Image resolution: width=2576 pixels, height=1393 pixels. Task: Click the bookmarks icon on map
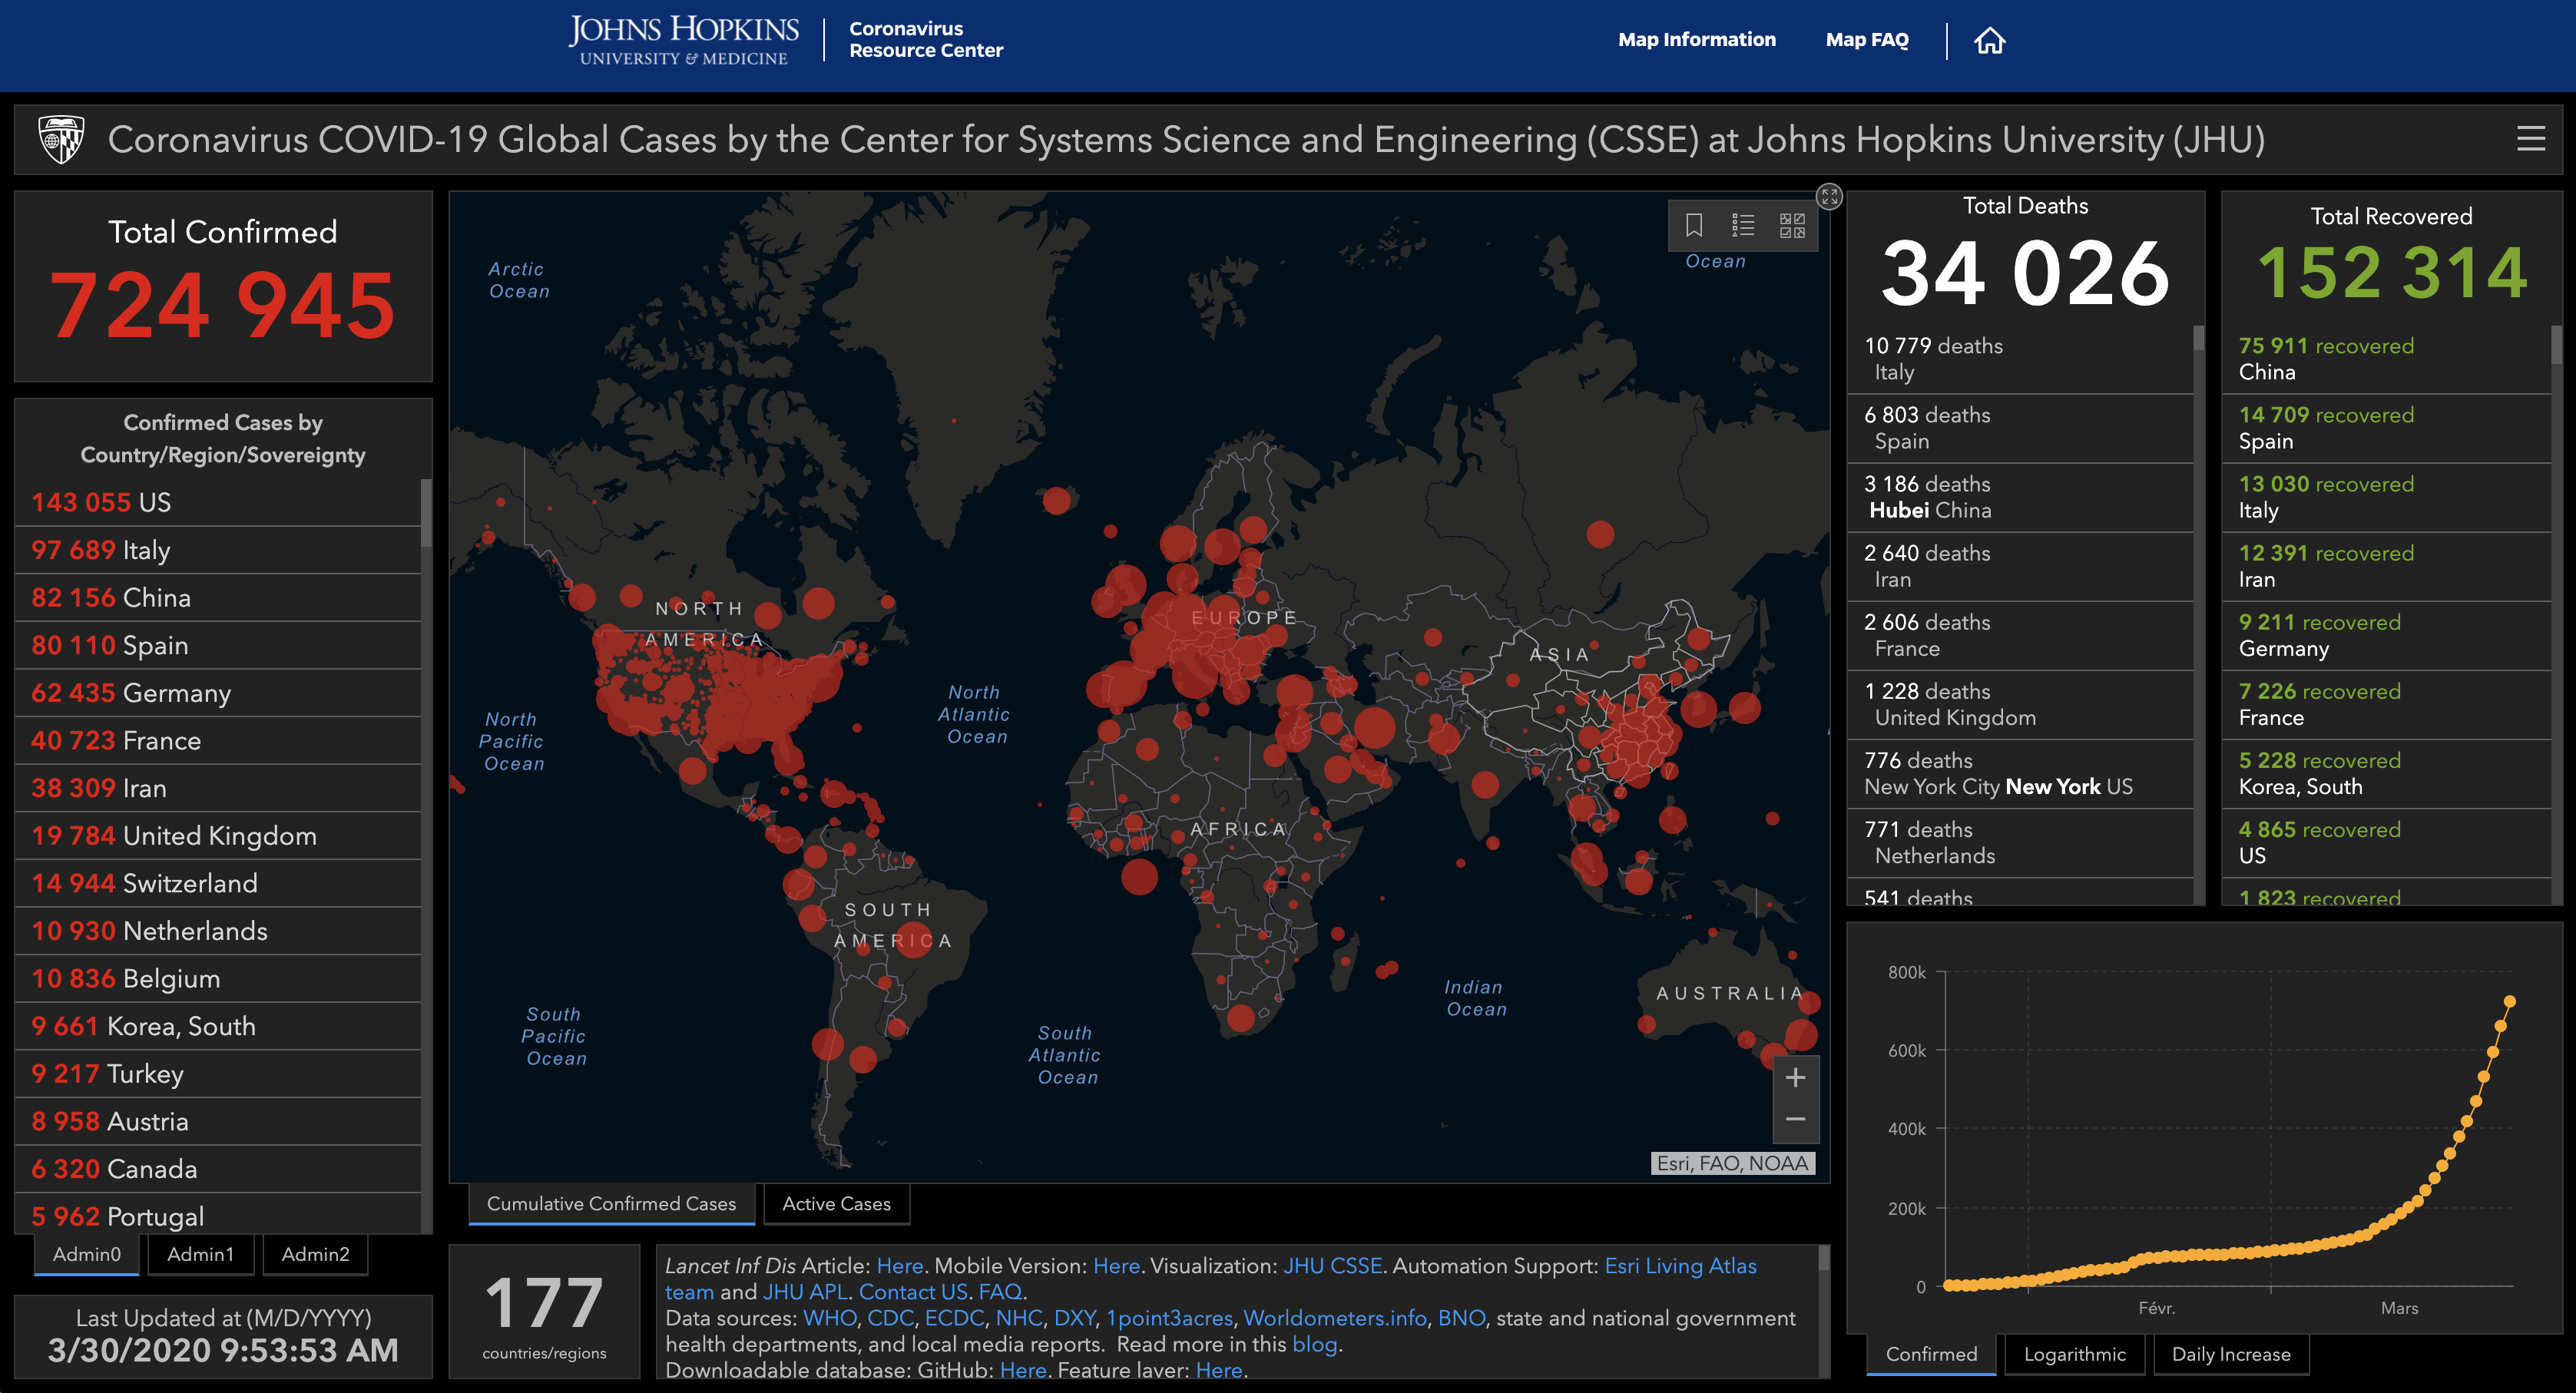(1693, 225)
